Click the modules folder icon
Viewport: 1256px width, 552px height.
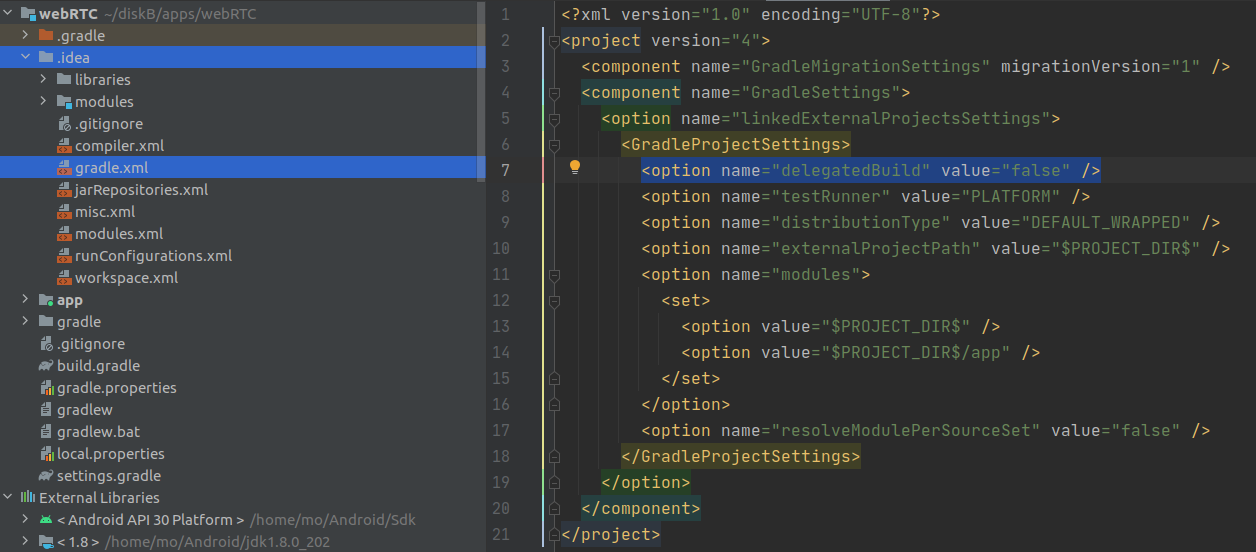coord(63,102)
